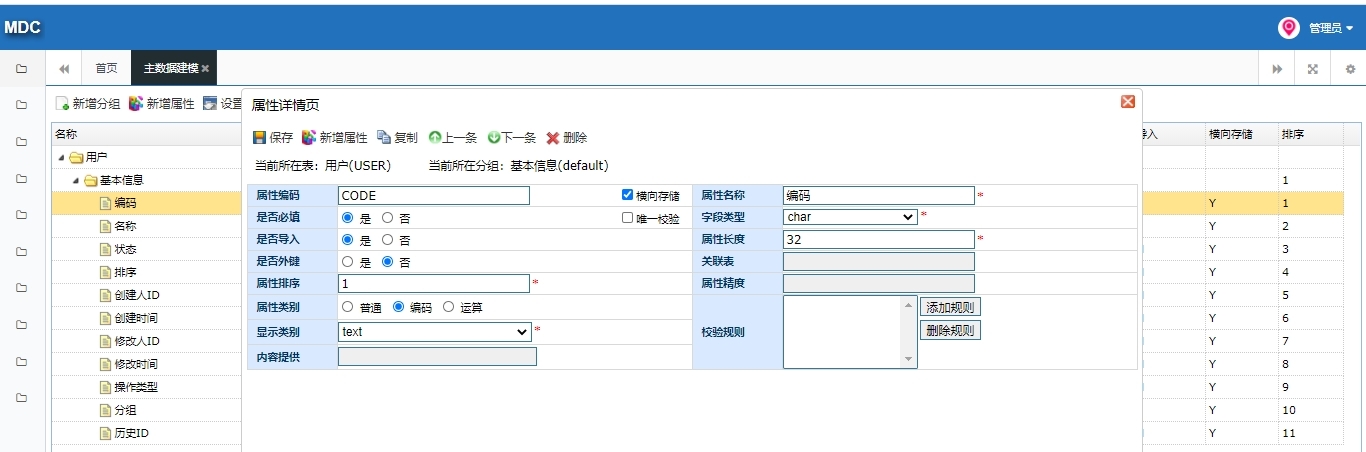Viewport: 1366px width, 452px height.
Task: Select 编码 row in the tree
Action: pos(125,203)
